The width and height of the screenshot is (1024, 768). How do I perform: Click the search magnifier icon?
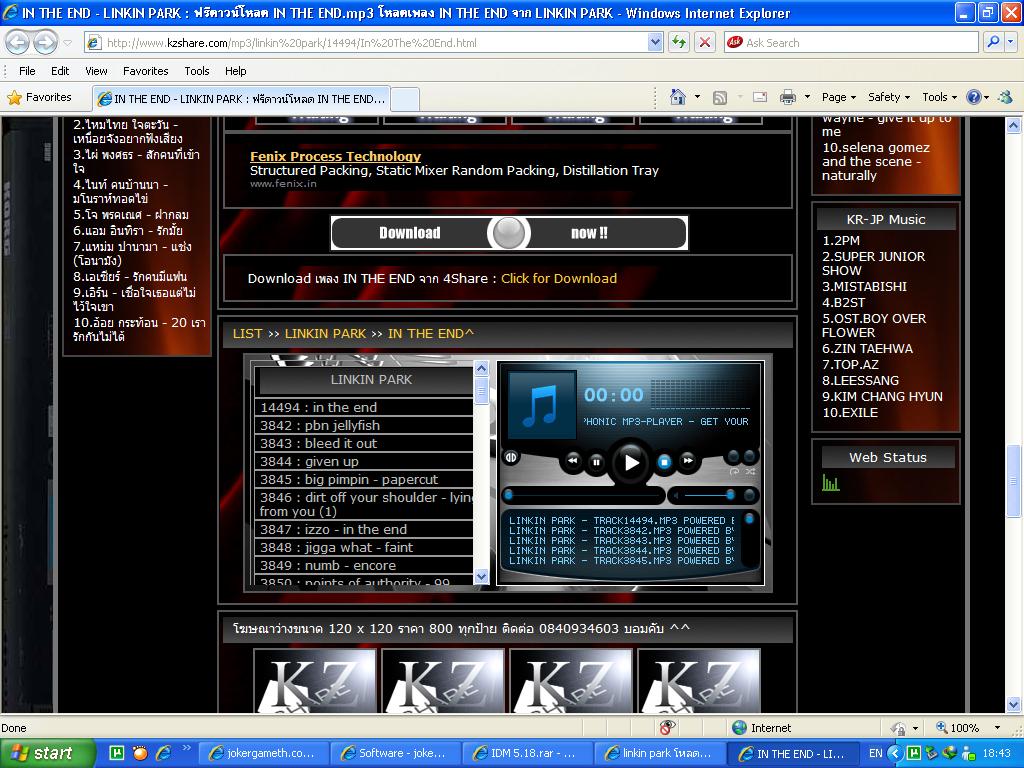tap(993, 42)
